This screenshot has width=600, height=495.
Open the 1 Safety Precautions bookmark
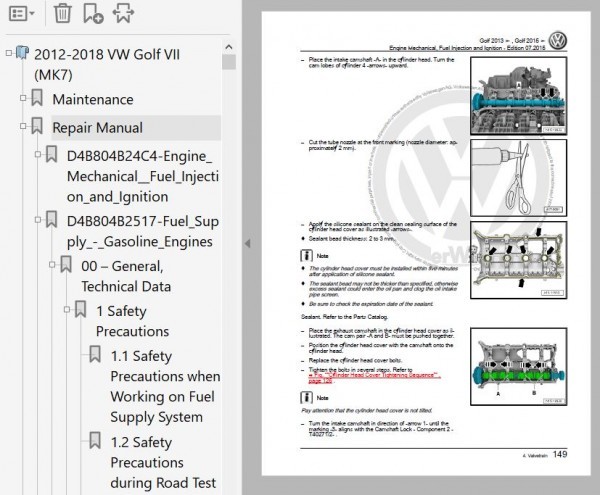(132, 321)
